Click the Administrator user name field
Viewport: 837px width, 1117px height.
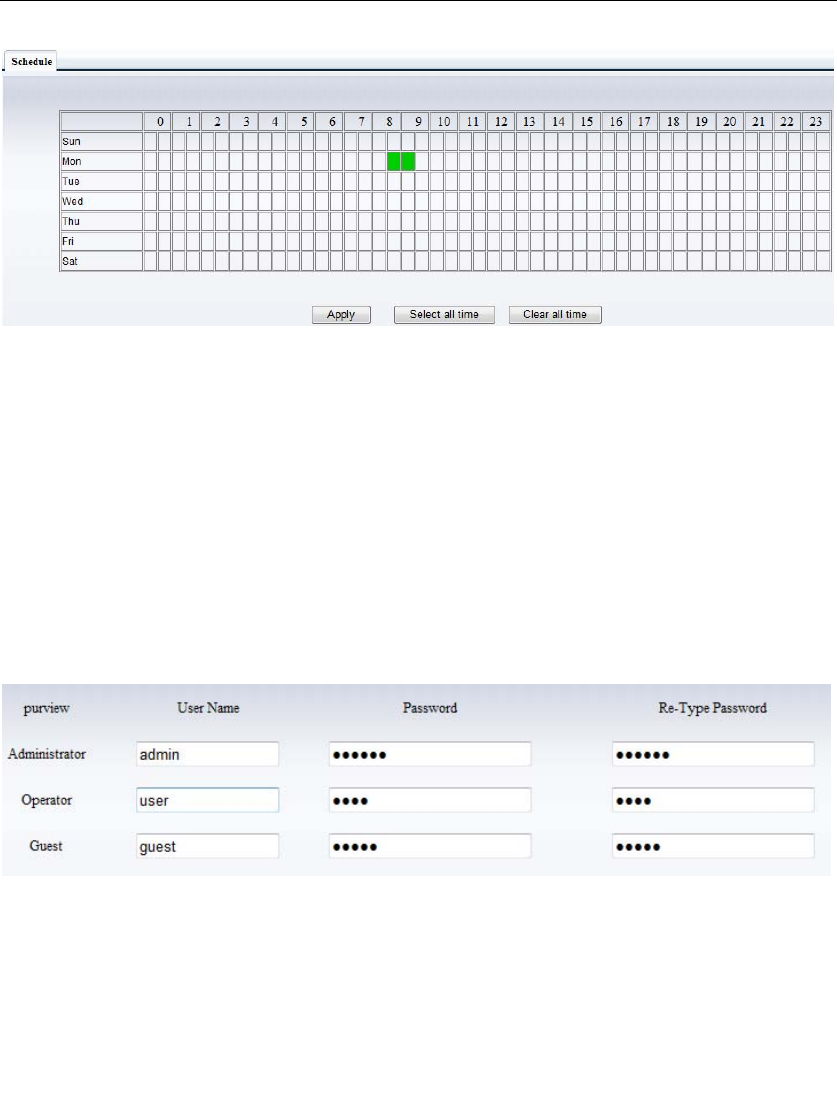207,754
